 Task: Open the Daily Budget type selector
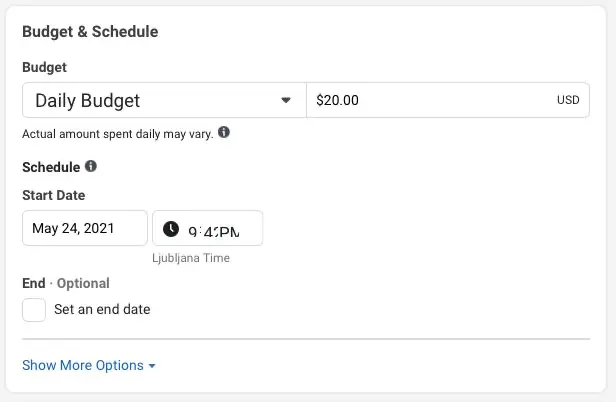[163, 101]
